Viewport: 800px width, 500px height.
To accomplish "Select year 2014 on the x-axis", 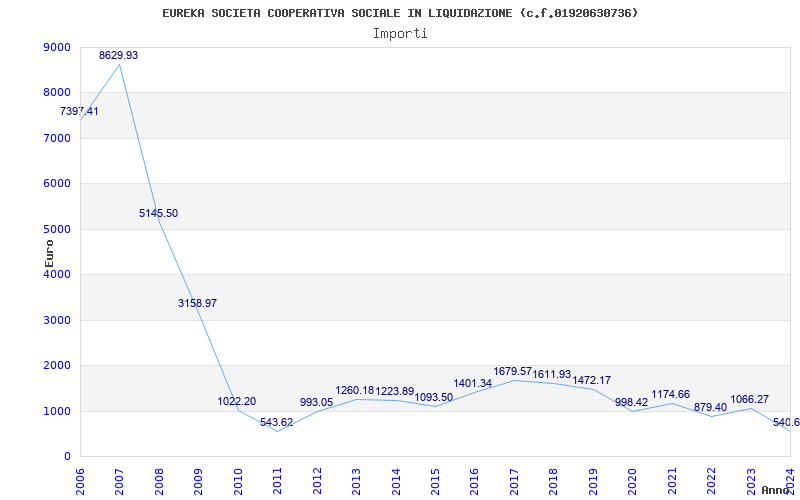I will (395, 481).
